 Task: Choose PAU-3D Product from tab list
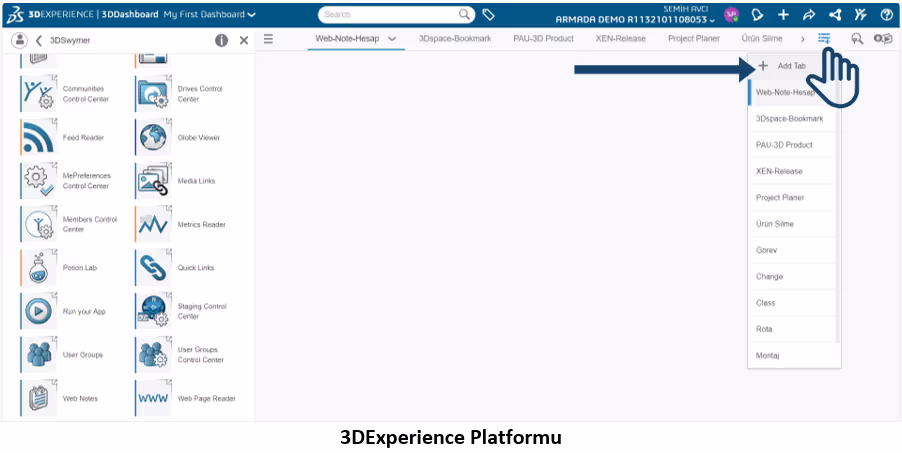point(792,145)
